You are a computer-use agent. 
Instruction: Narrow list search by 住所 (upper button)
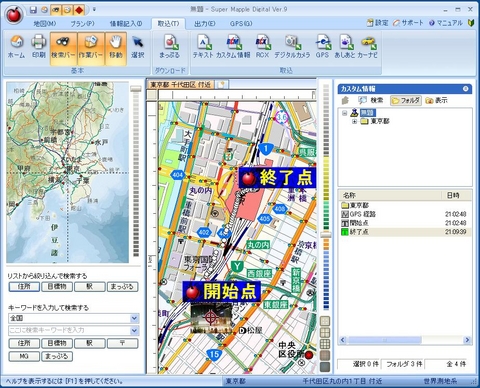(x=24, y=287)
